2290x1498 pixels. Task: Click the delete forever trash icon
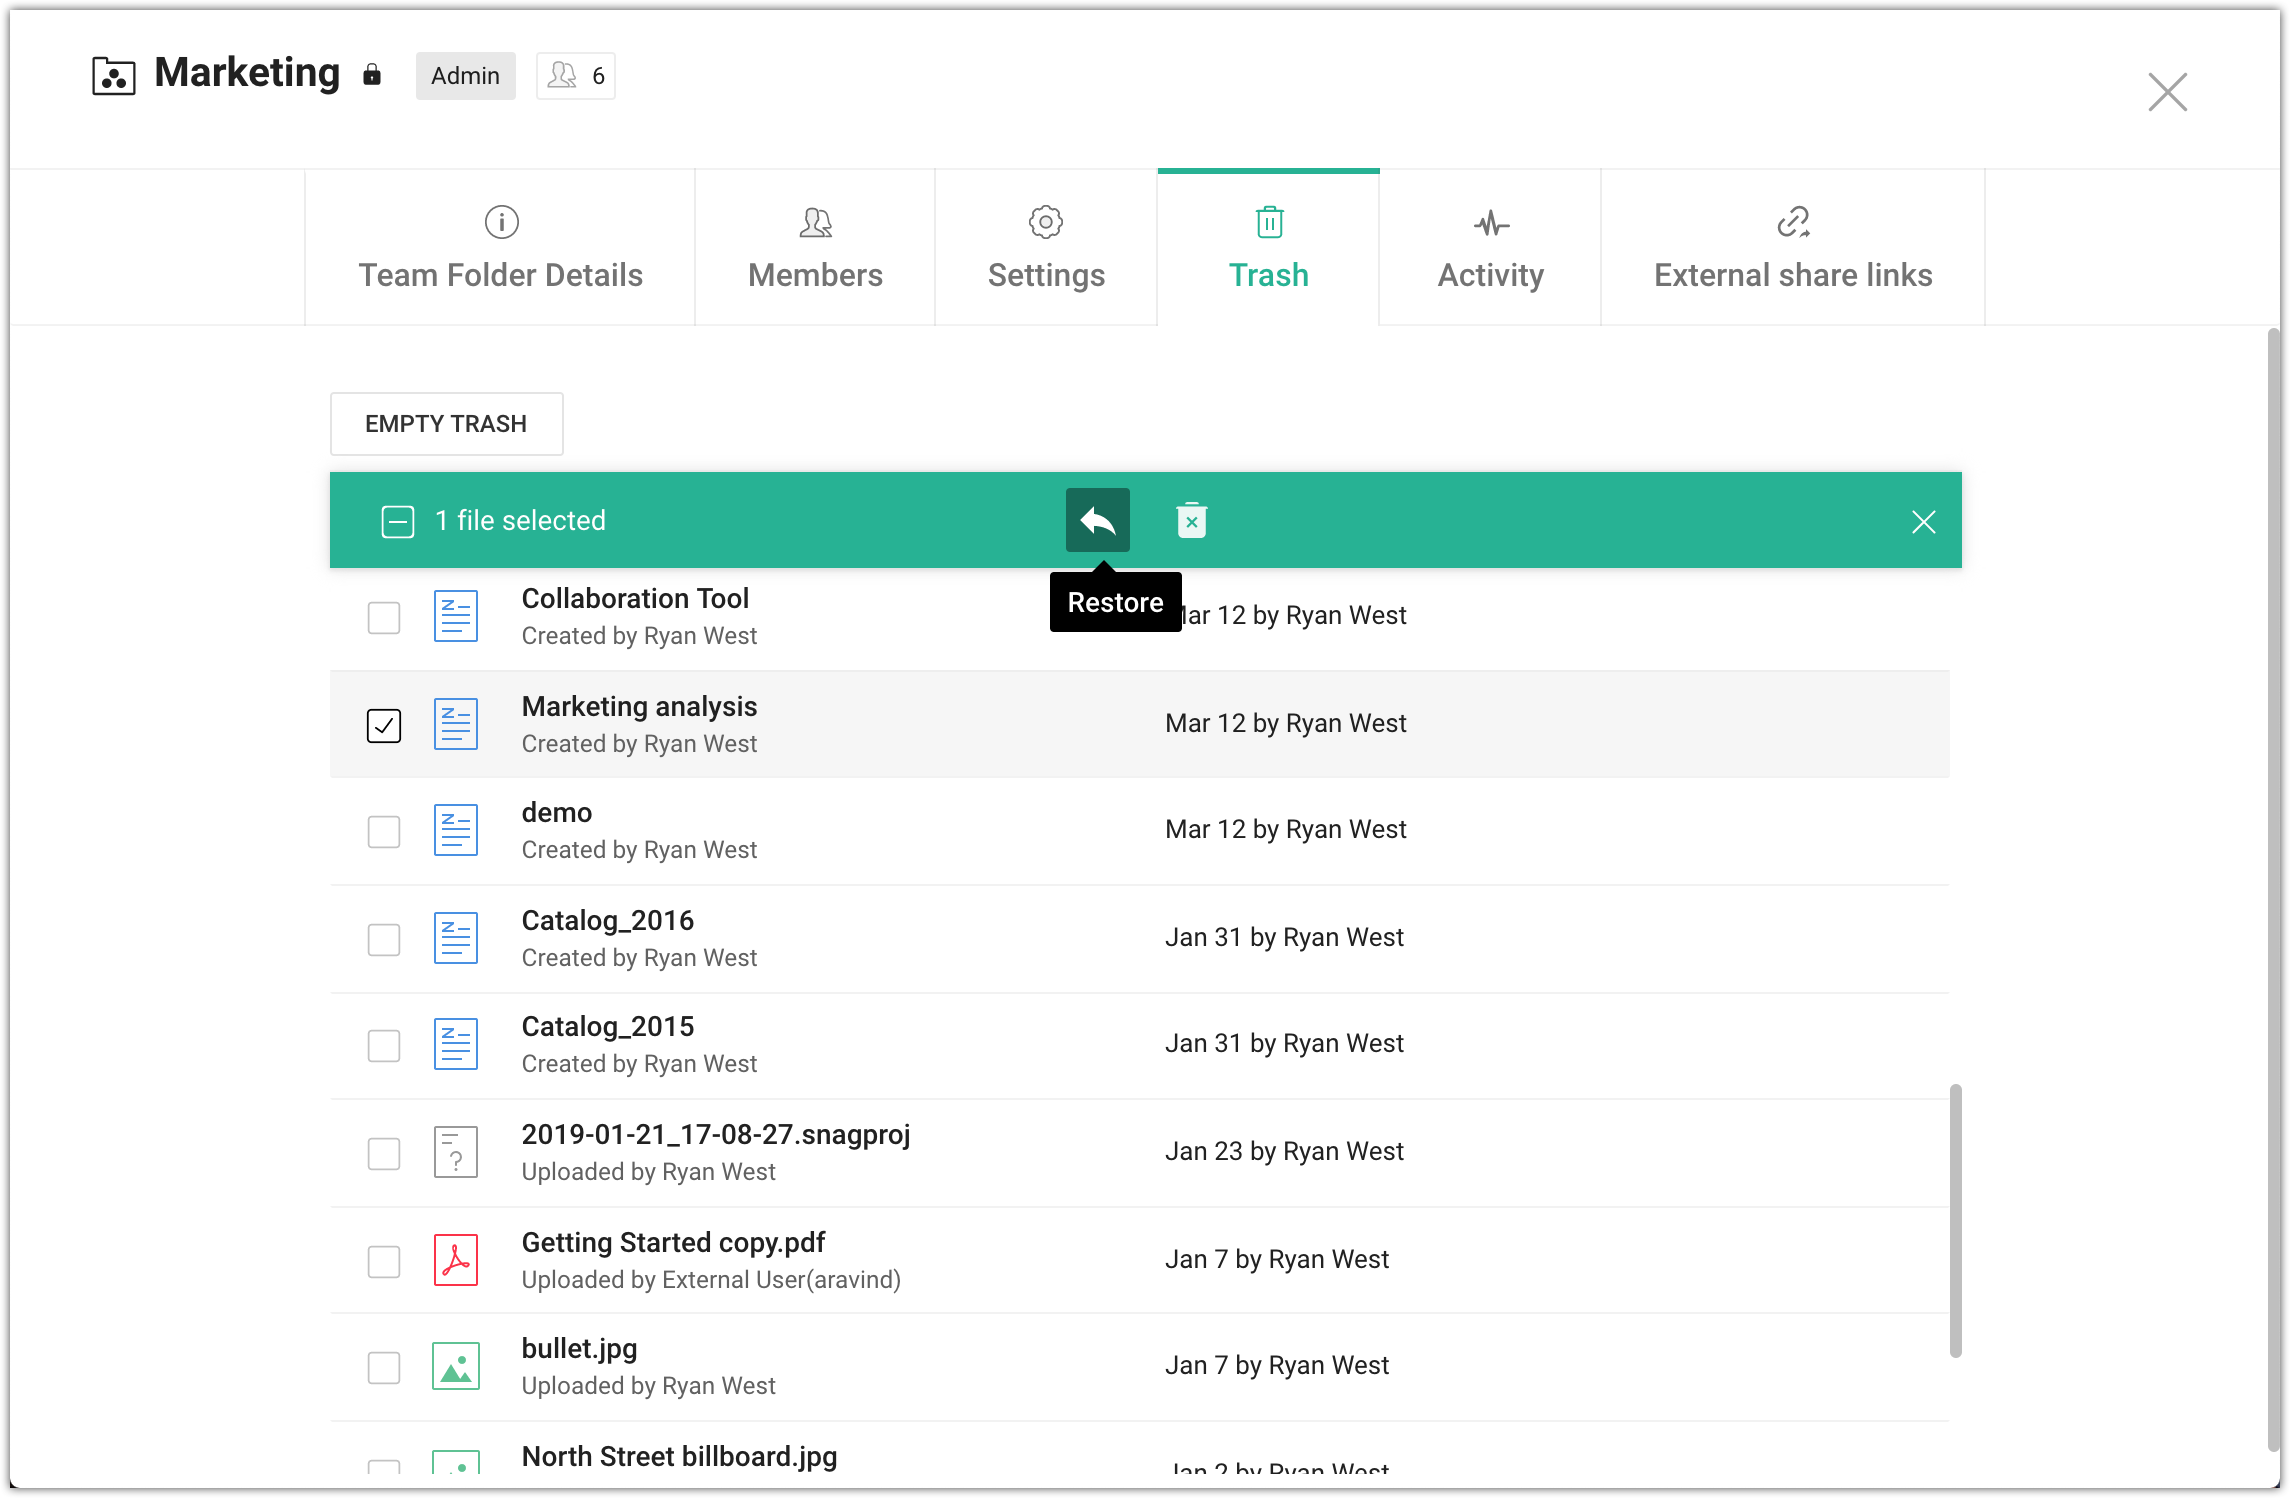tap(1191, 521)
